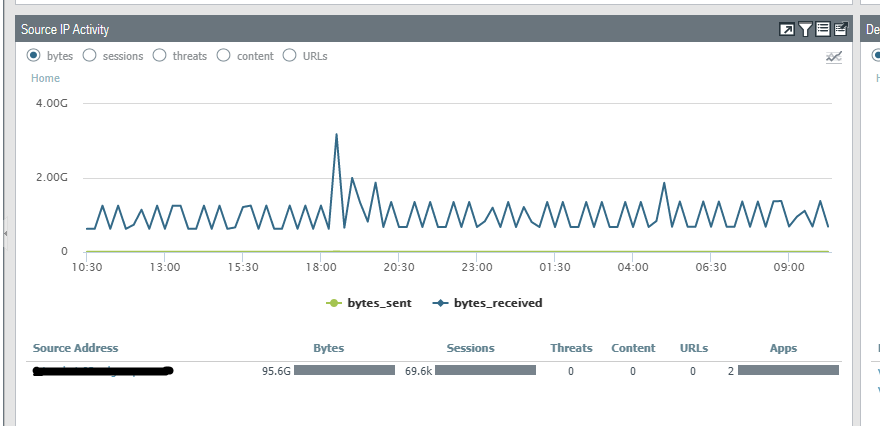Select the content radio button

click(224, 56)
